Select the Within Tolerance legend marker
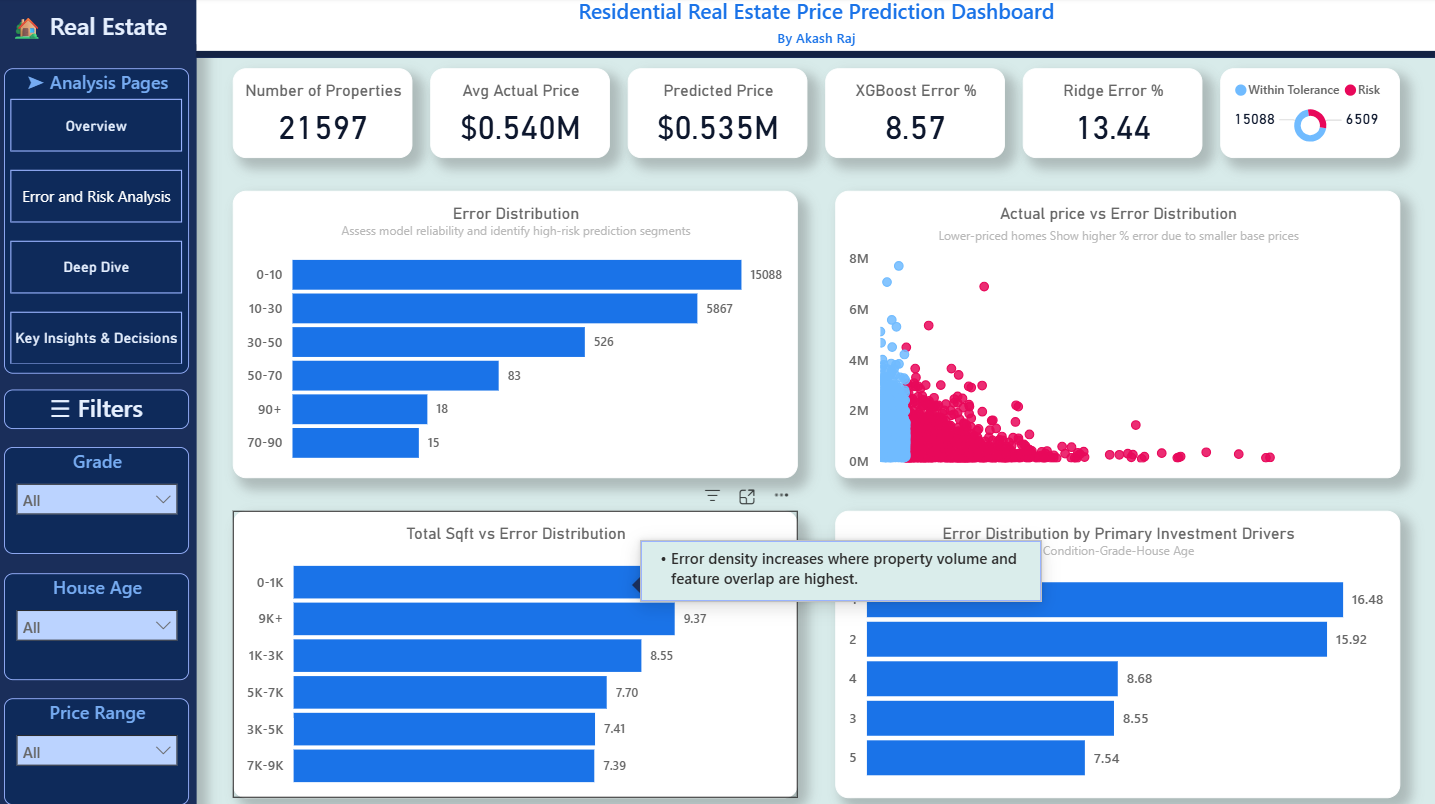 point(1241,90)
